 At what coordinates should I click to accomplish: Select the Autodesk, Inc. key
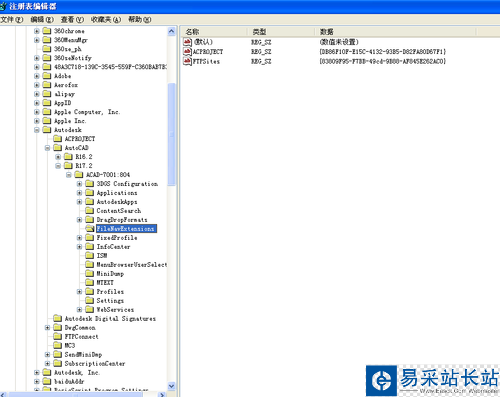[77, 373]
